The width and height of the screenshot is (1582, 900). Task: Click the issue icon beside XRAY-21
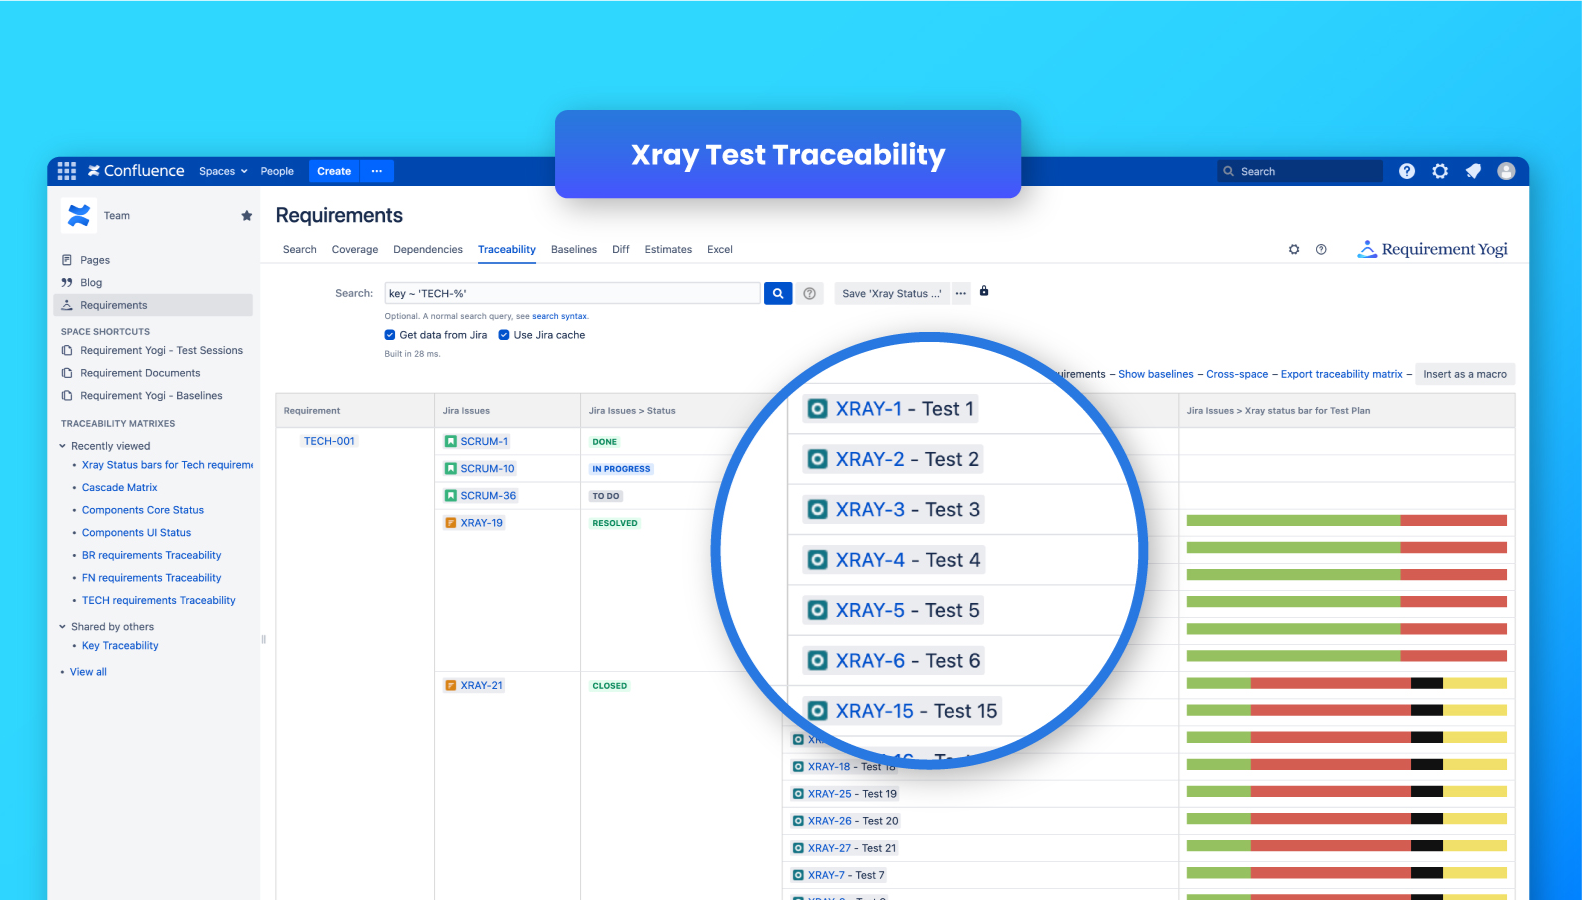[x=451, y=686]
